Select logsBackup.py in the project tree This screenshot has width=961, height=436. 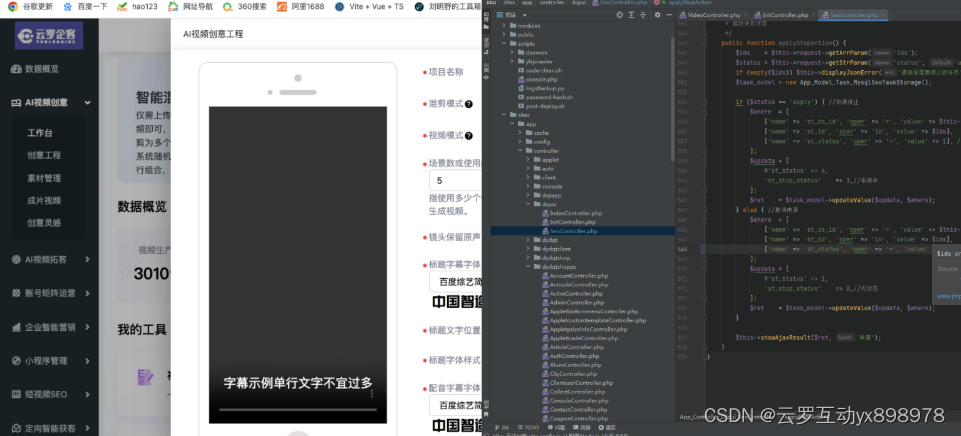[x=540, y=88]
